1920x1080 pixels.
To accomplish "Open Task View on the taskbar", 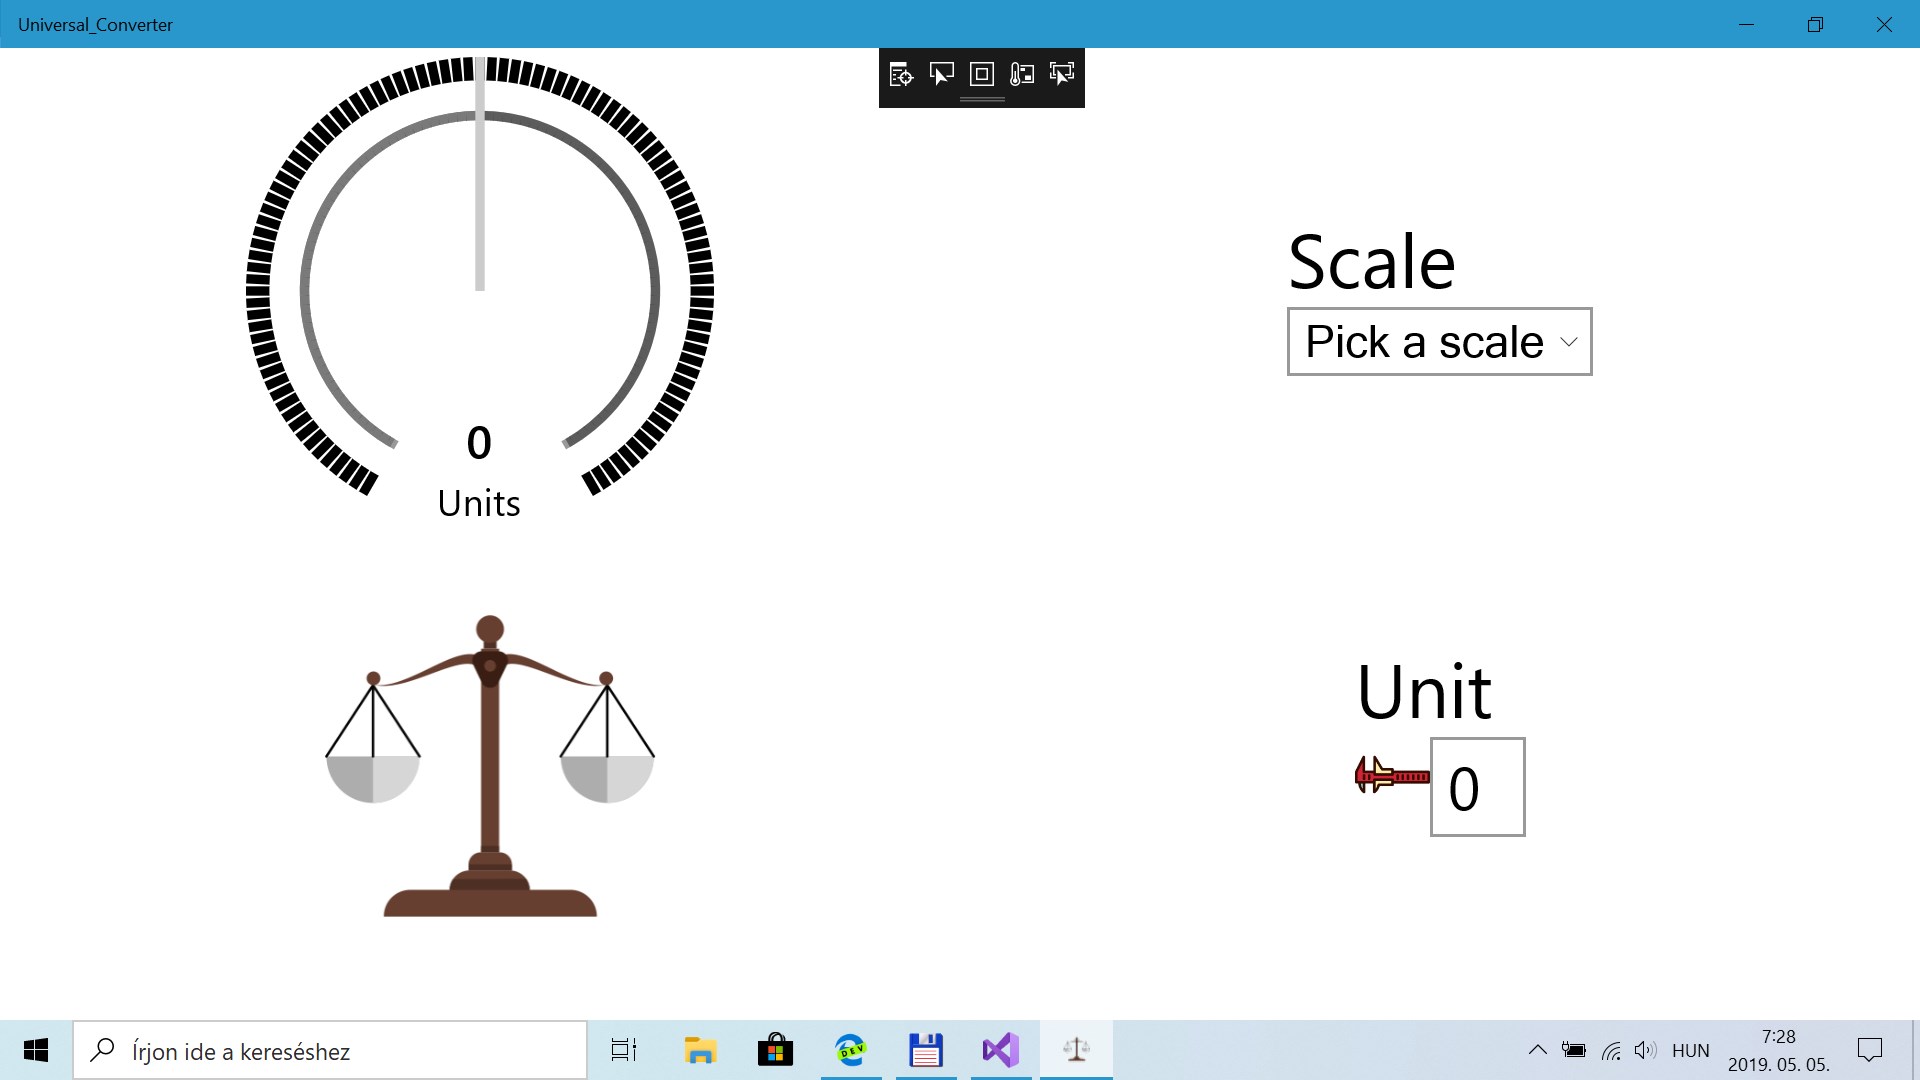I will 624,1050.
